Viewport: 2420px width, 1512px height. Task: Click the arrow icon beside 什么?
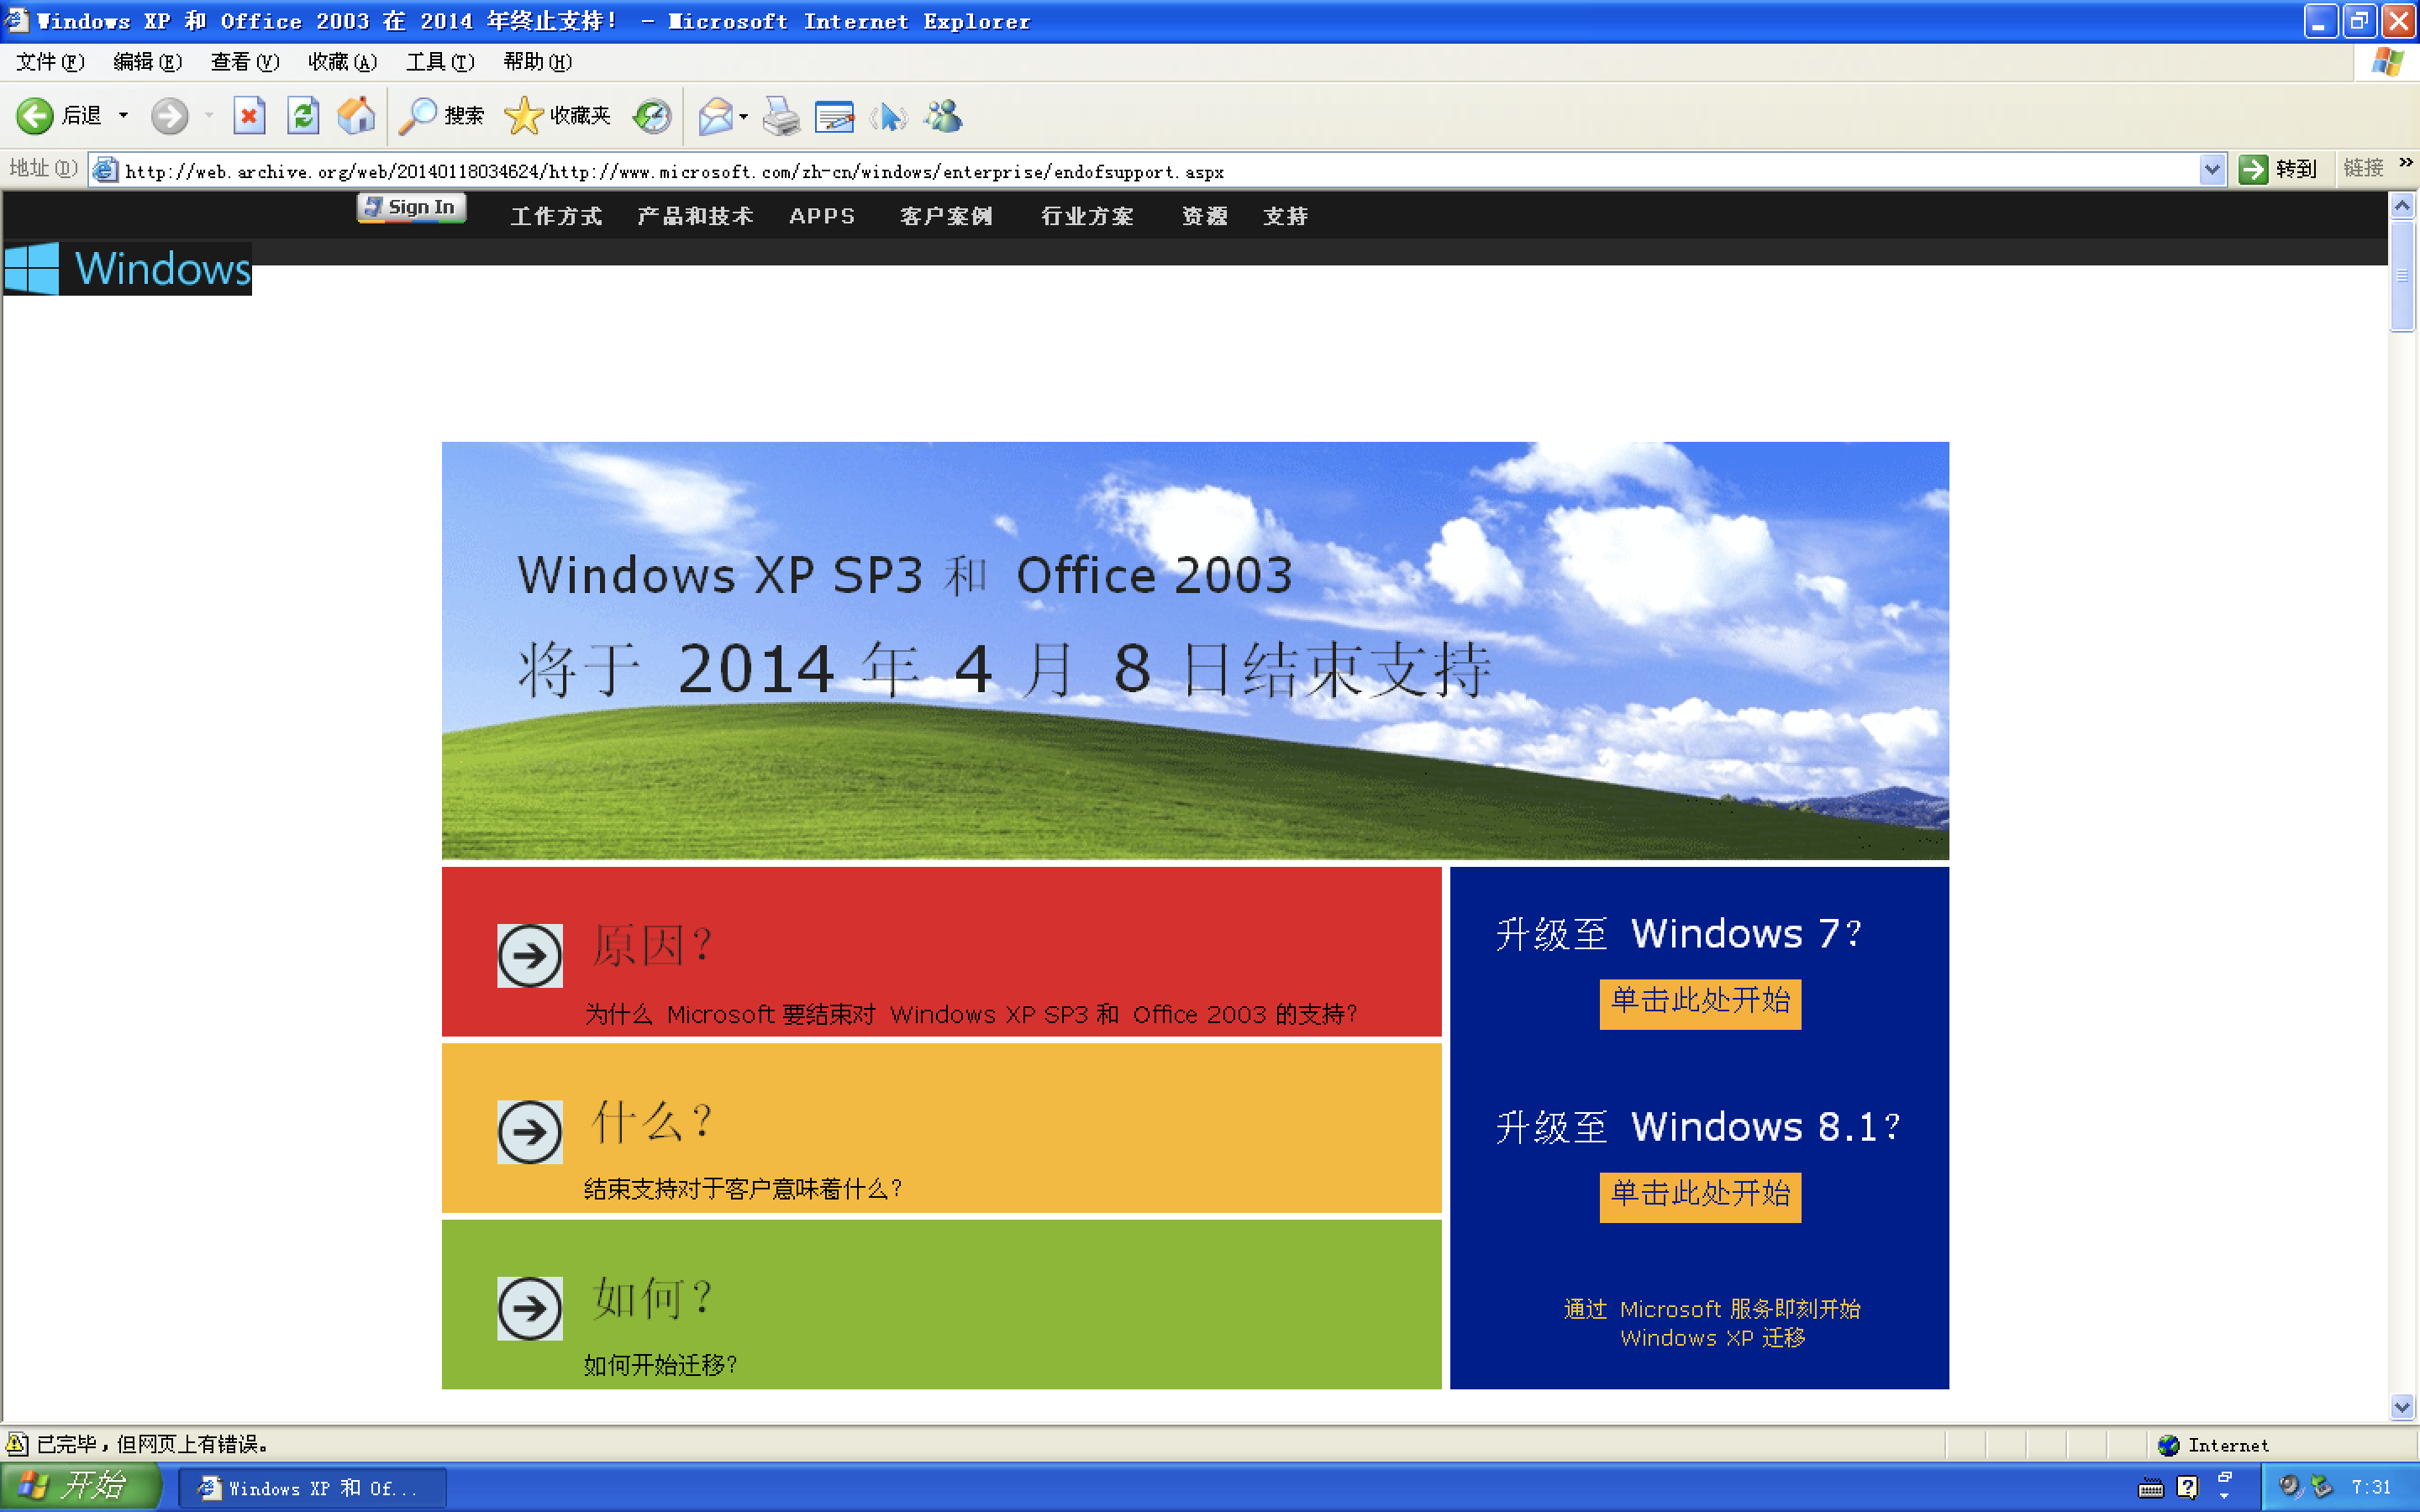[530, 1132]
